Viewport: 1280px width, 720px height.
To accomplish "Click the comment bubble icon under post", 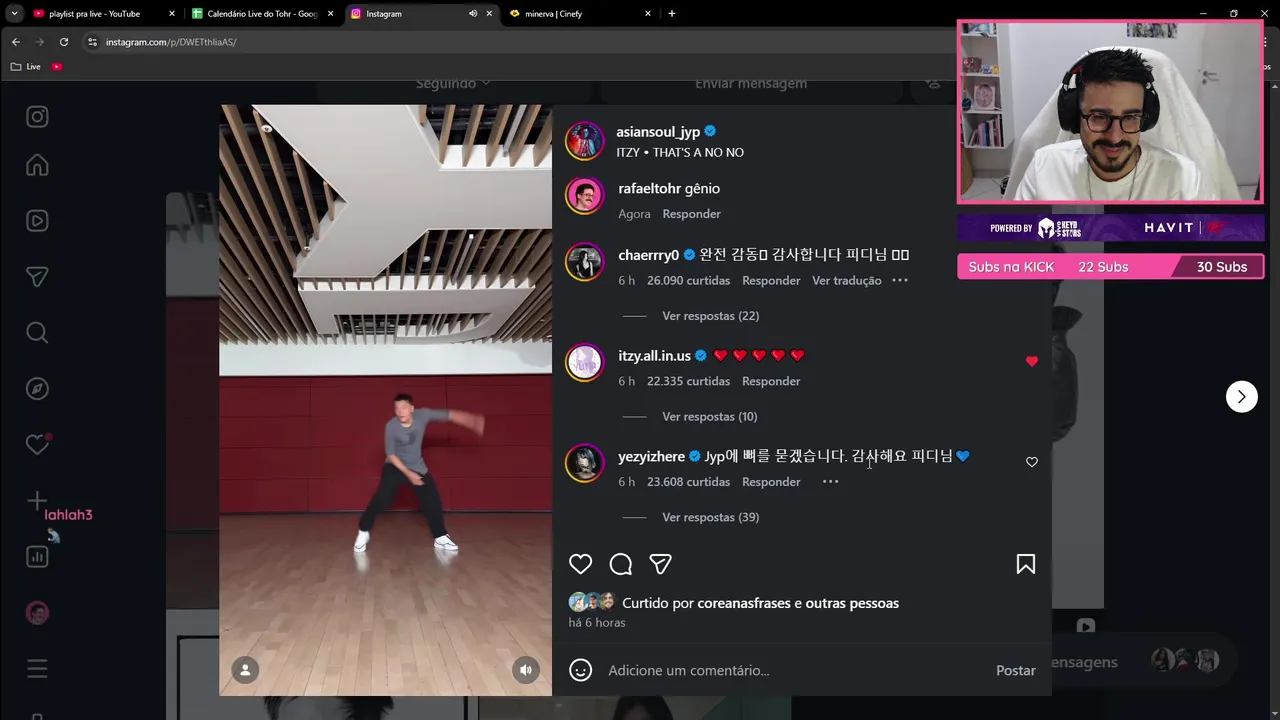I will pos(621,564).
